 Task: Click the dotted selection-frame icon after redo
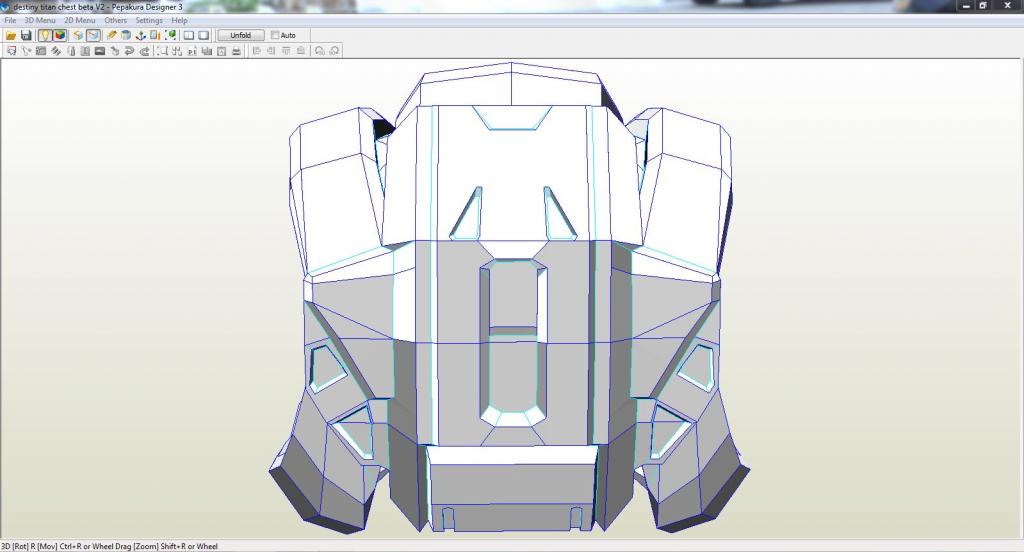[162, 51]
